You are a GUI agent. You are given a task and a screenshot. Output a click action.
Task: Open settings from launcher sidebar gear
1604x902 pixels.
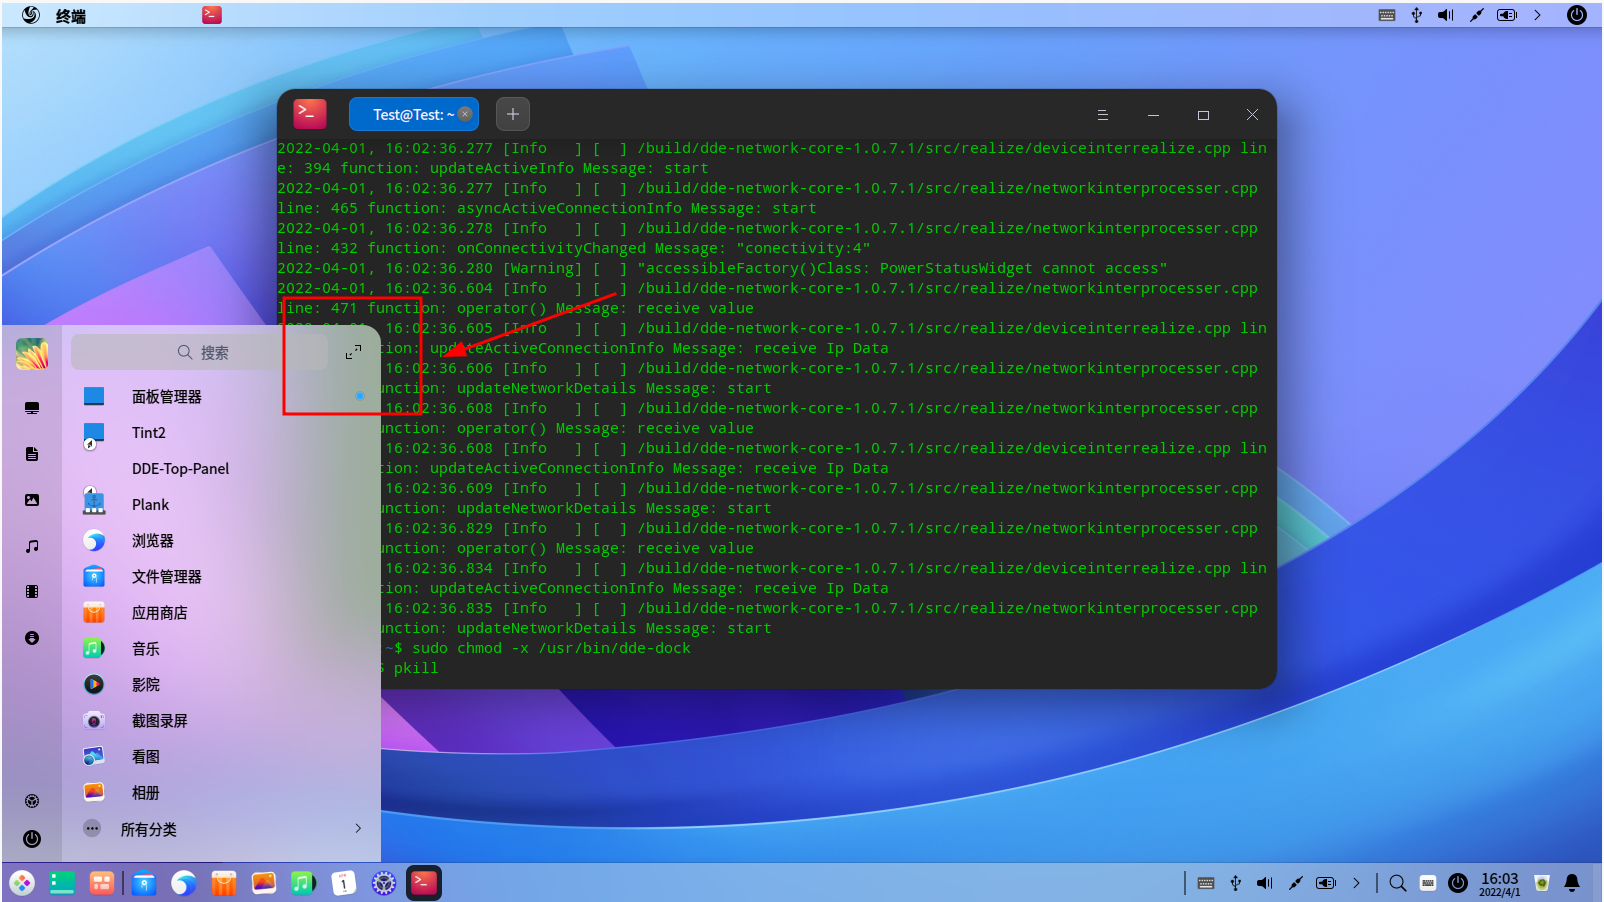click(32, 801)
